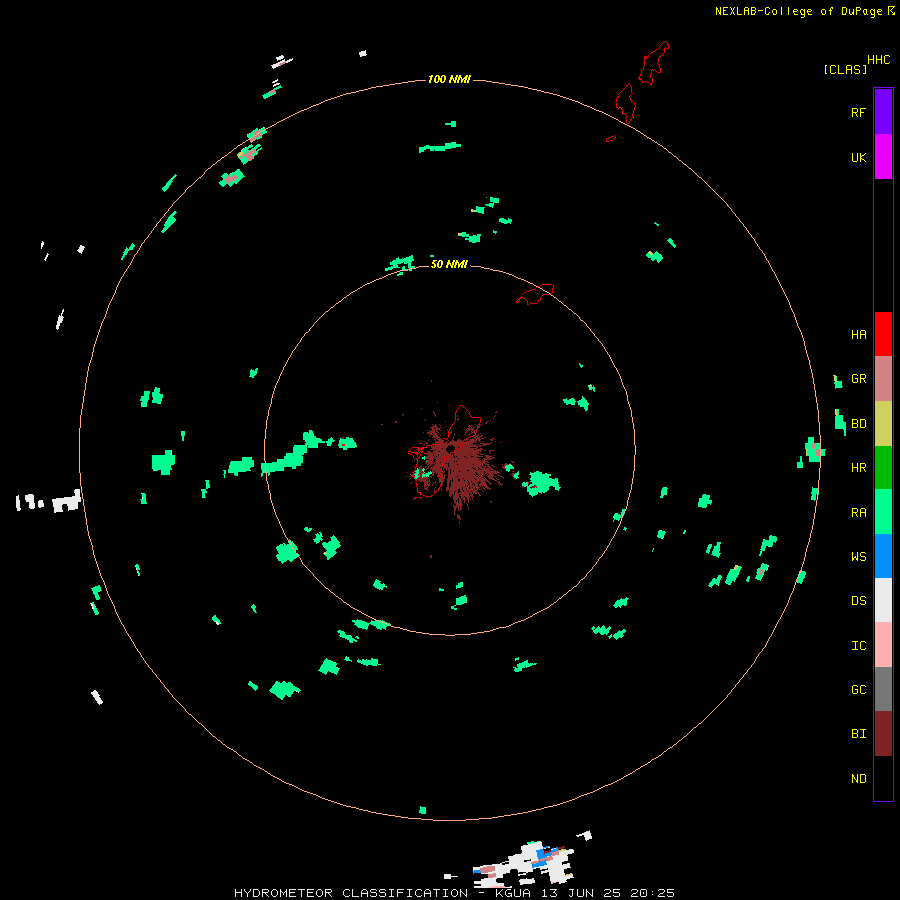The height and width of the screenshot is (900, 900).
Task: Click the [CLAS] legend header
Action: [x=845, y=69]
